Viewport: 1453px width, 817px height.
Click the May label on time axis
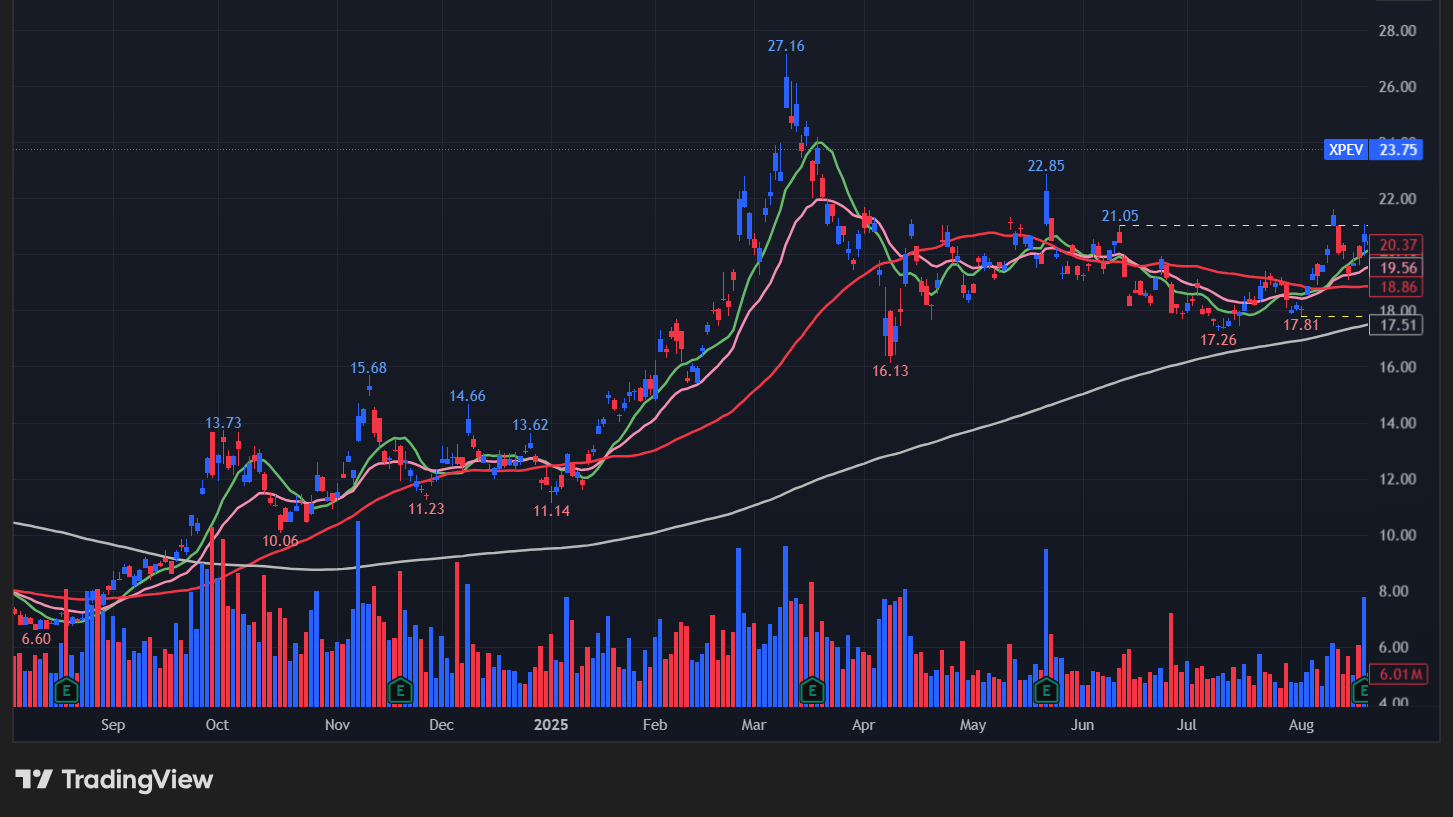pyautogui.click(x=972, y=725)
